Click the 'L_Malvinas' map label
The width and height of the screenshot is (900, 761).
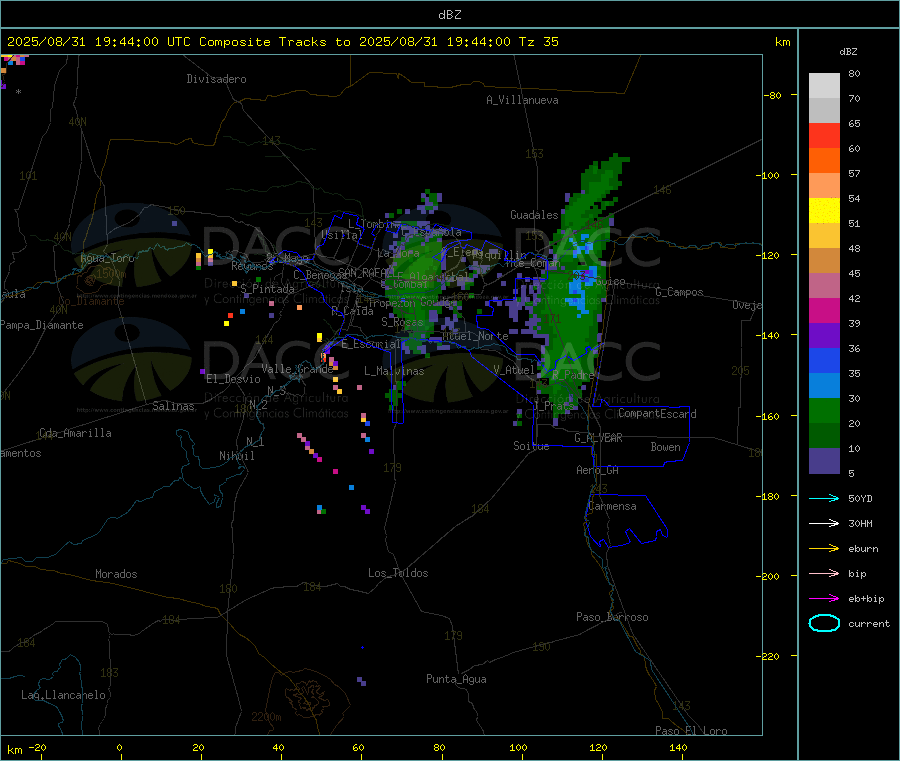click(x=394, y=371)
